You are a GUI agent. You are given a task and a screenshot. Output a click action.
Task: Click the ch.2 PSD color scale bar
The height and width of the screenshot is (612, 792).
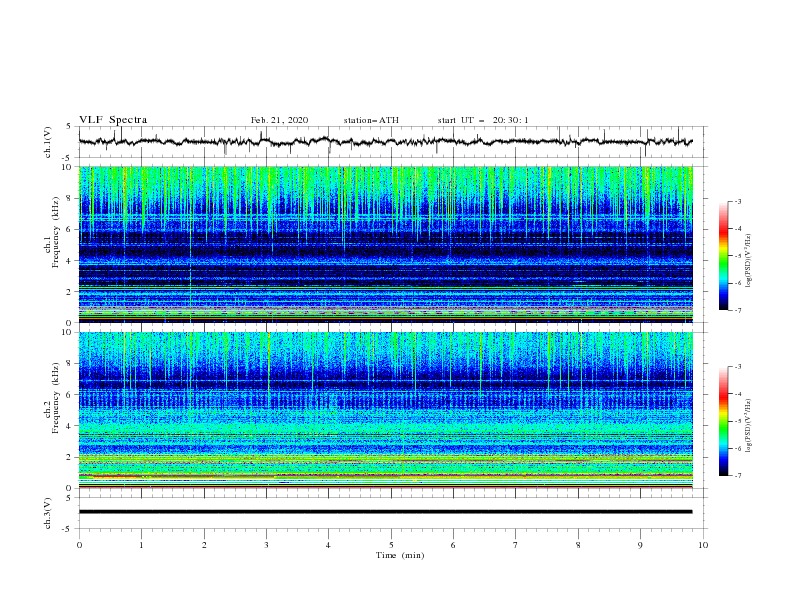723,421
